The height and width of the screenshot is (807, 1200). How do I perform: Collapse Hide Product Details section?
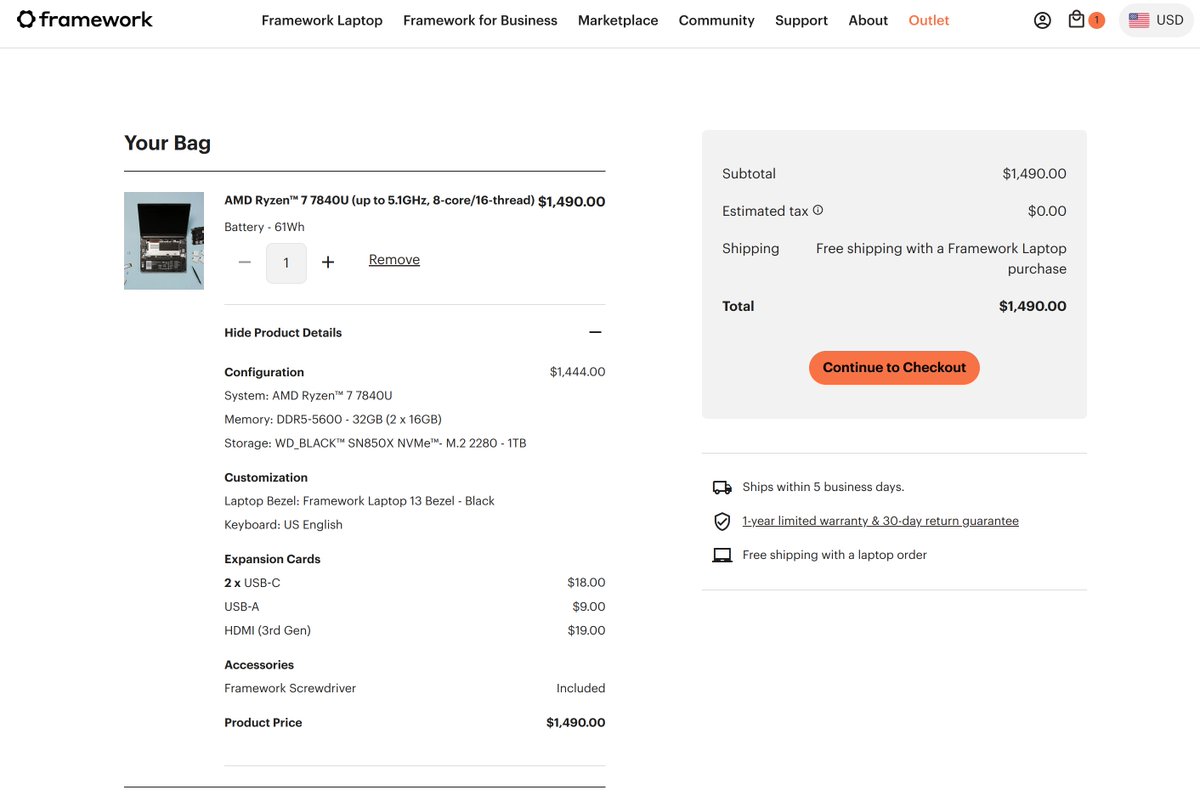[414, 333]
